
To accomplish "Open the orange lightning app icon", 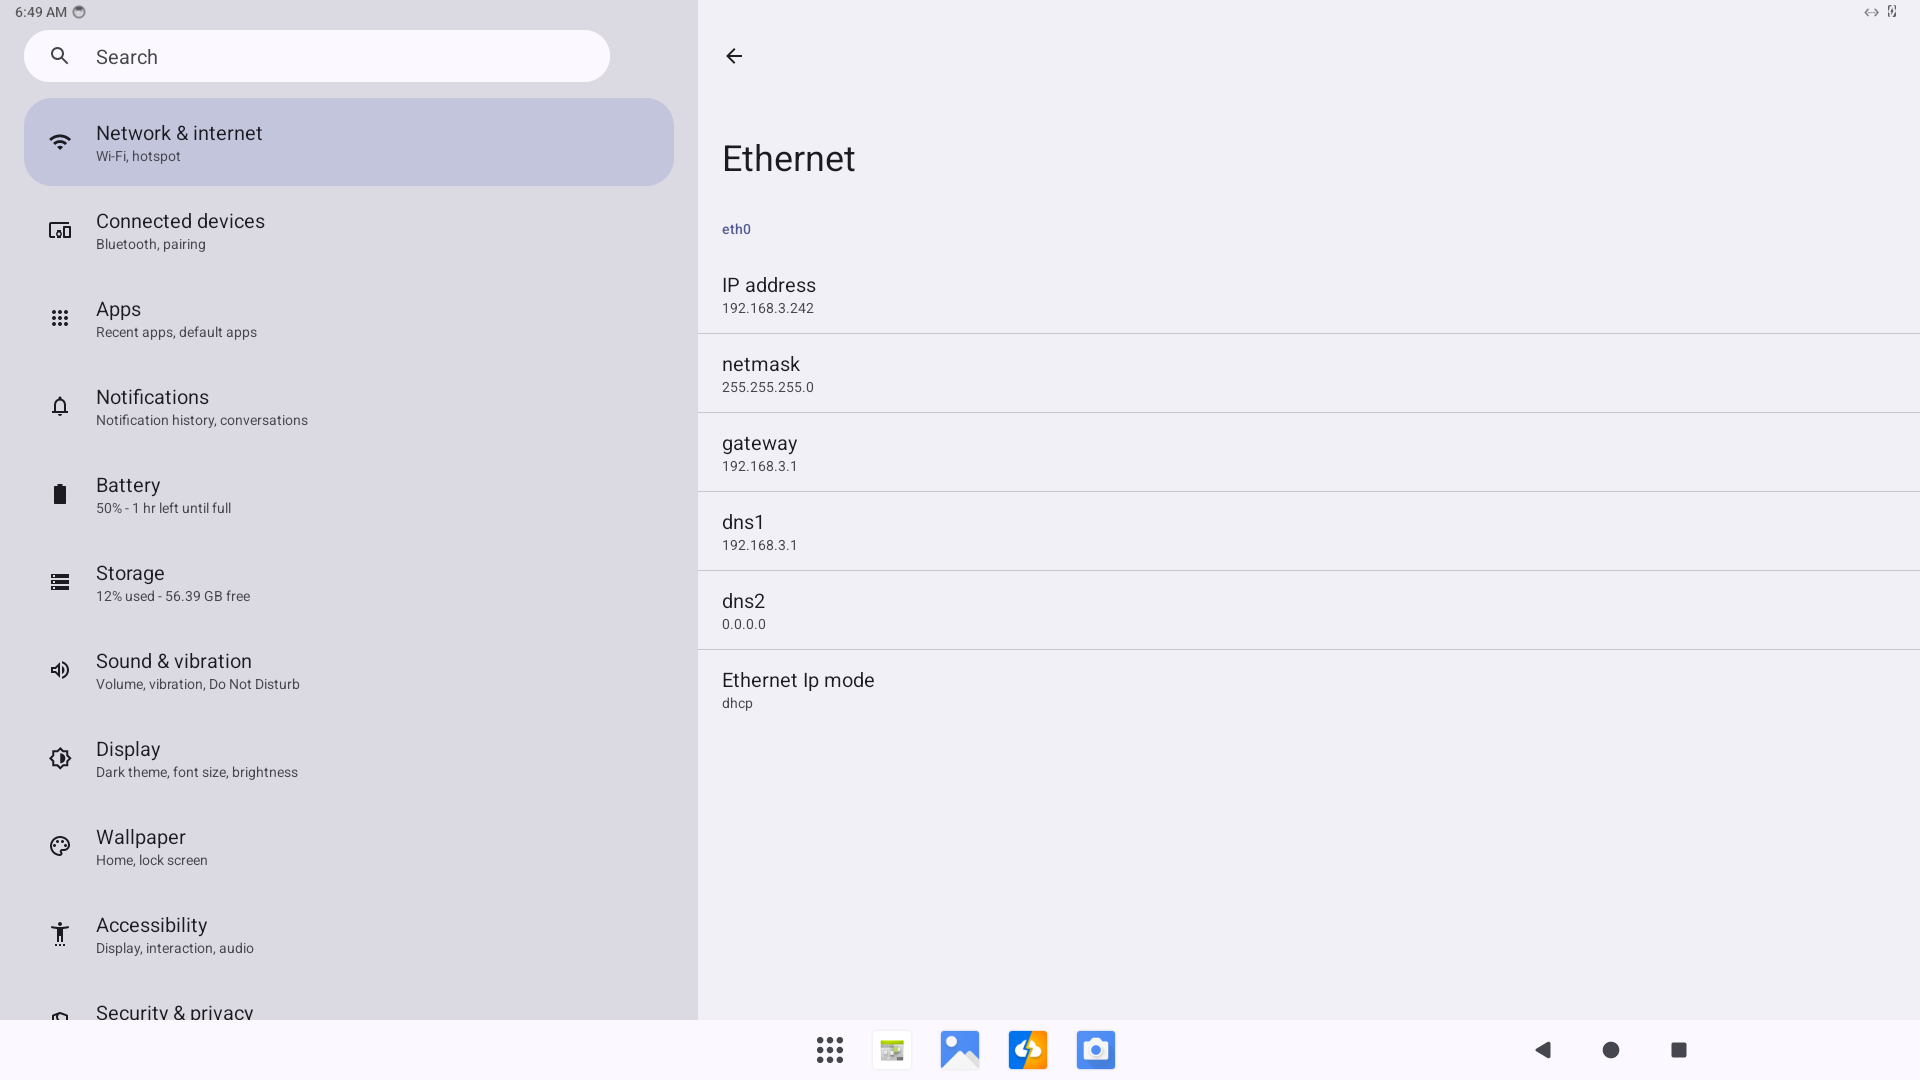I will tap(1027, 1050).
